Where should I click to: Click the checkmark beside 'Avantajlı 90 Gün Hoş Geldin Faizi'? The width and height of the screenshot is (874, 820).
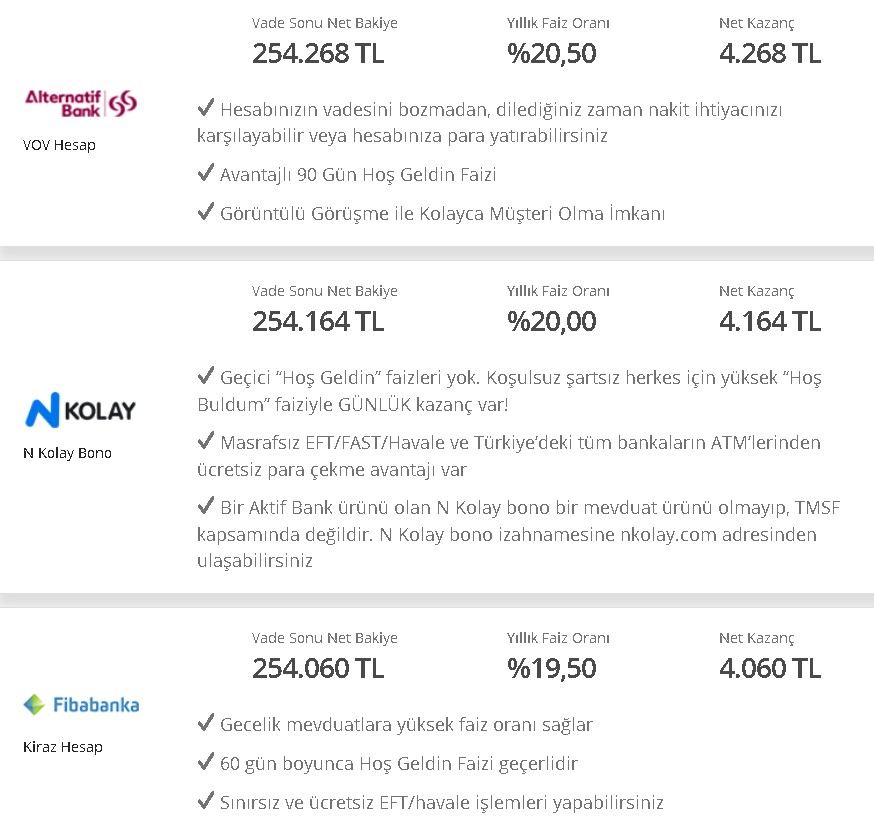pos(206,173)
